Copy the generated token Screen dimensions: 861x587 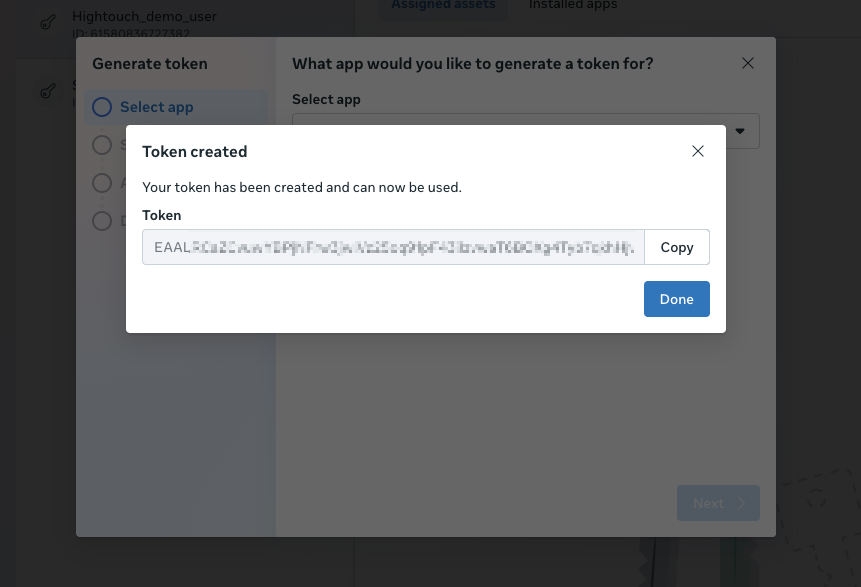677,247
